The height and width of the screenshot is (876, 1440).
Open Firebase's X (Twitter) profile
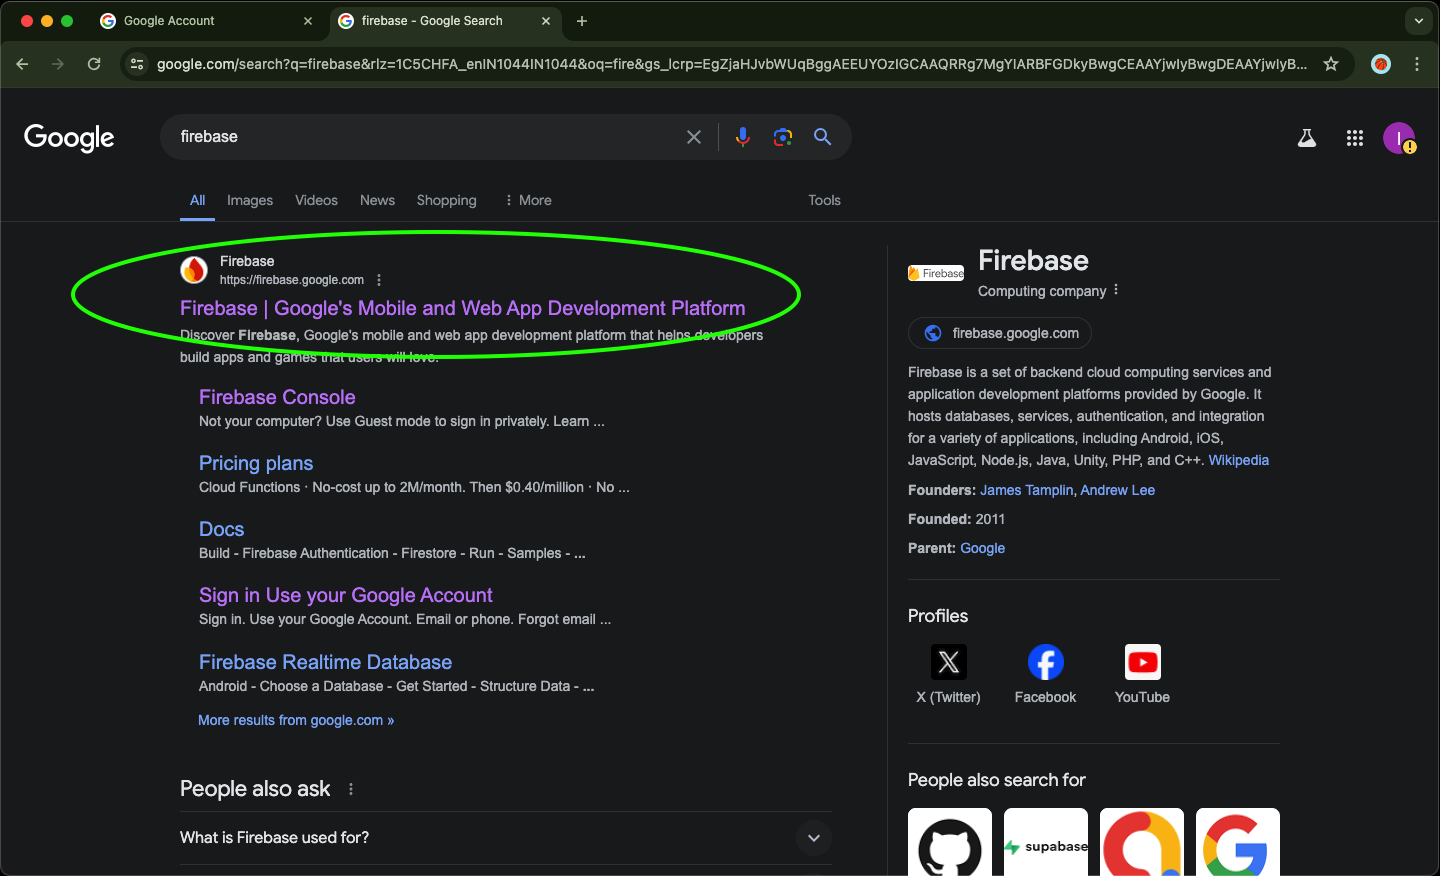click(x=947, y=661)
